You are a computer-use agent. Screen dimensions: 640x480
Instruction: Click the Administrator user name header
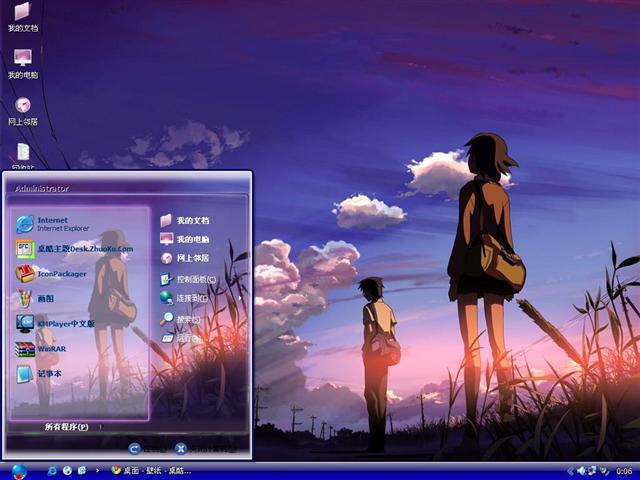pos(42,189)
